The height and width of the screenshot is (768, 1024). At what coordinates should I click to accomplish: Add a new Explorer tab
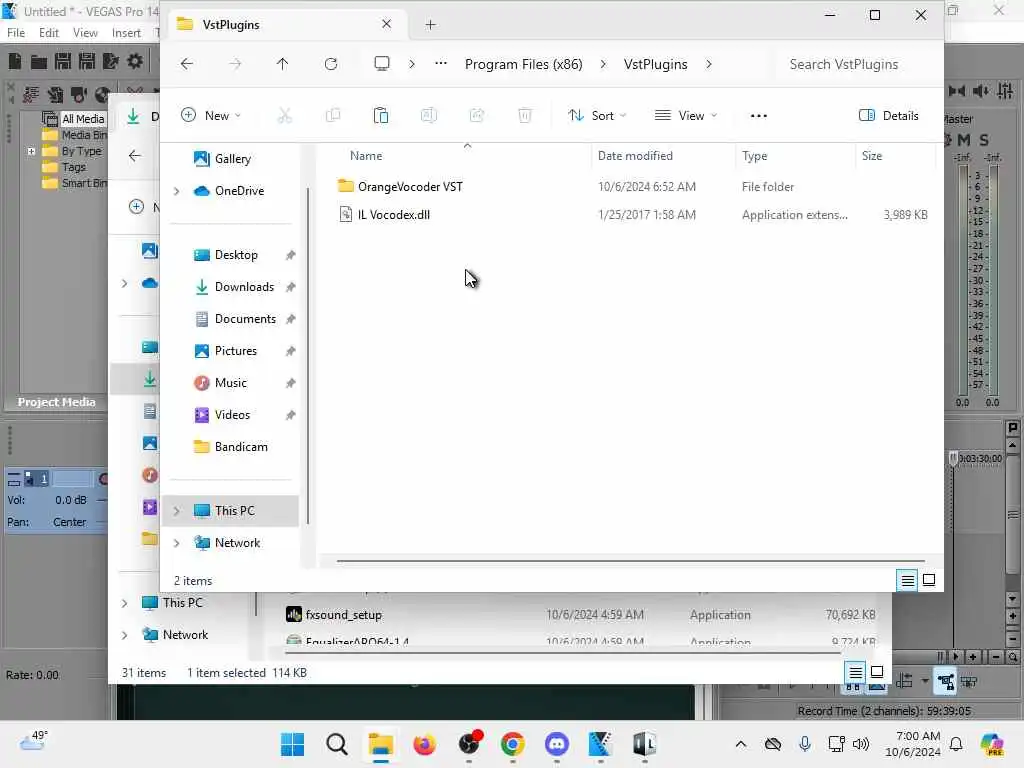click(x=430, y=25)
